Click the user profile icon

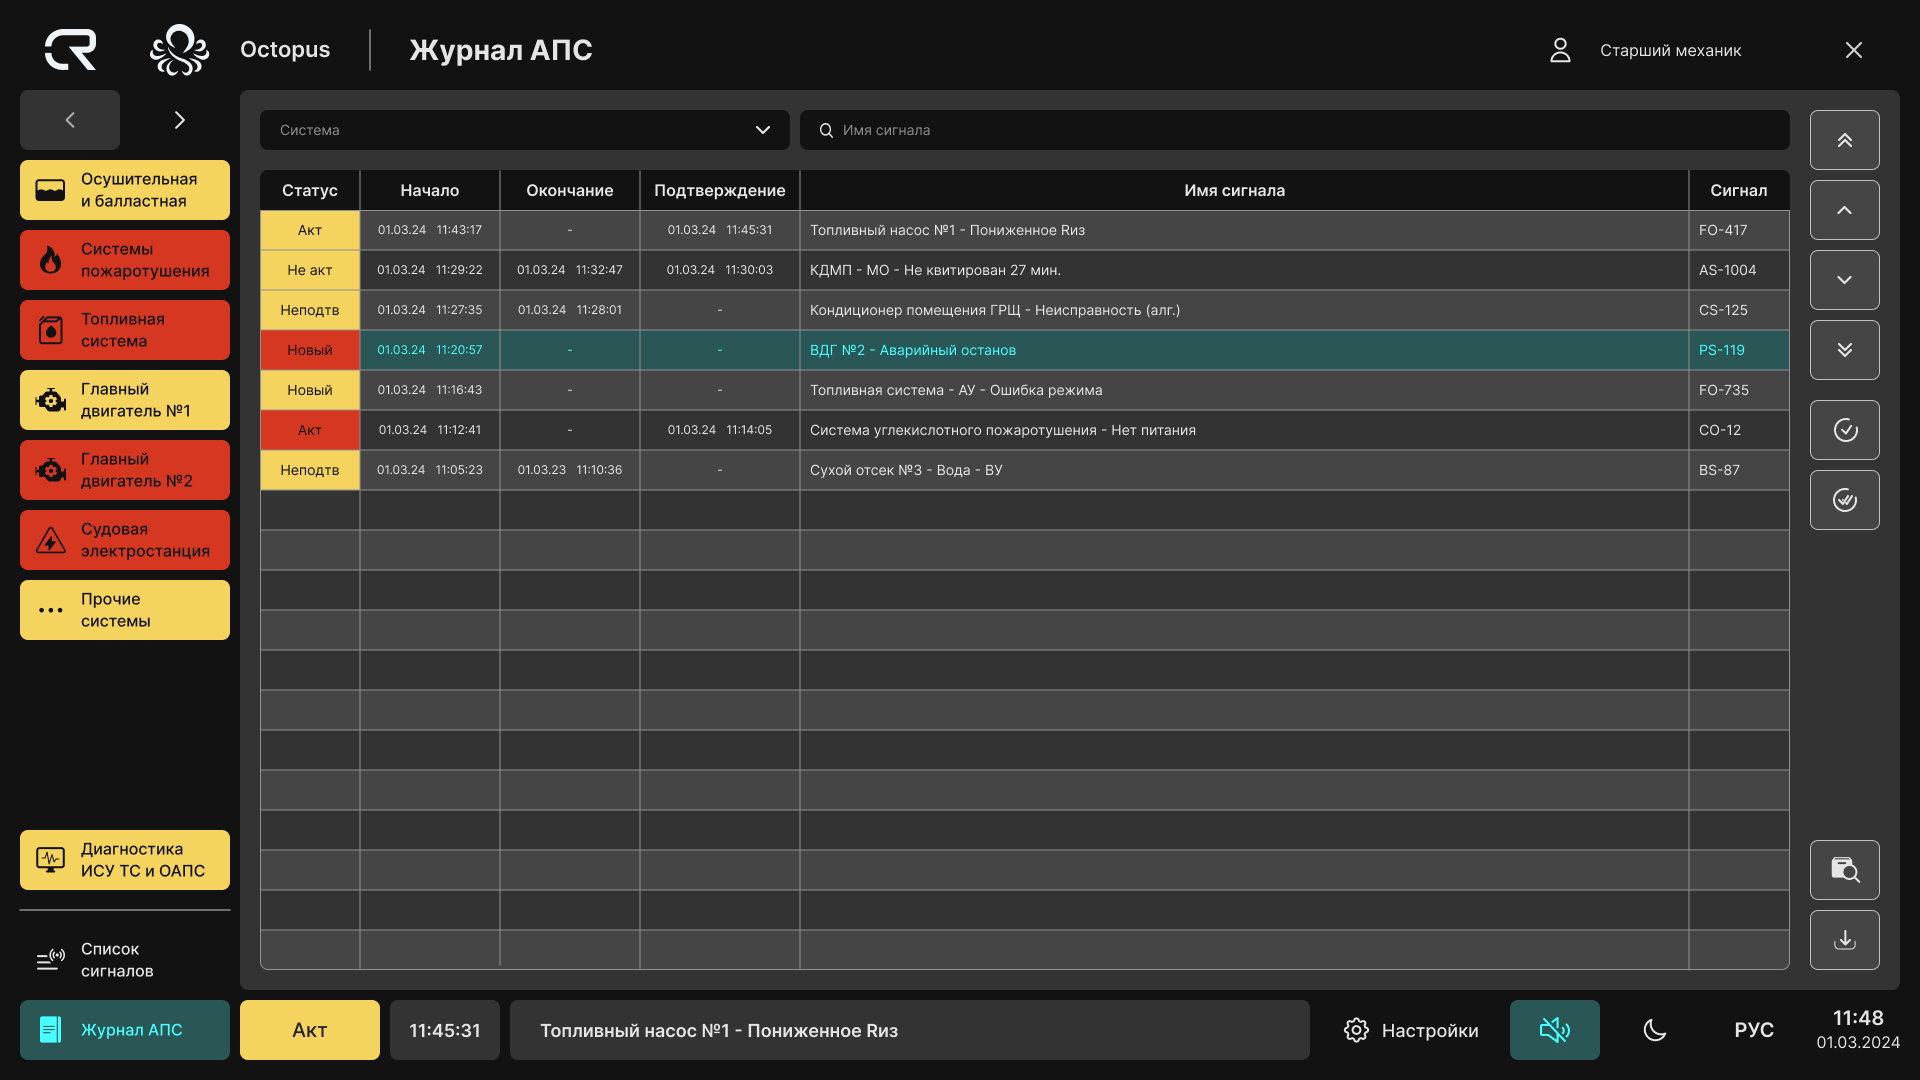1560,50
